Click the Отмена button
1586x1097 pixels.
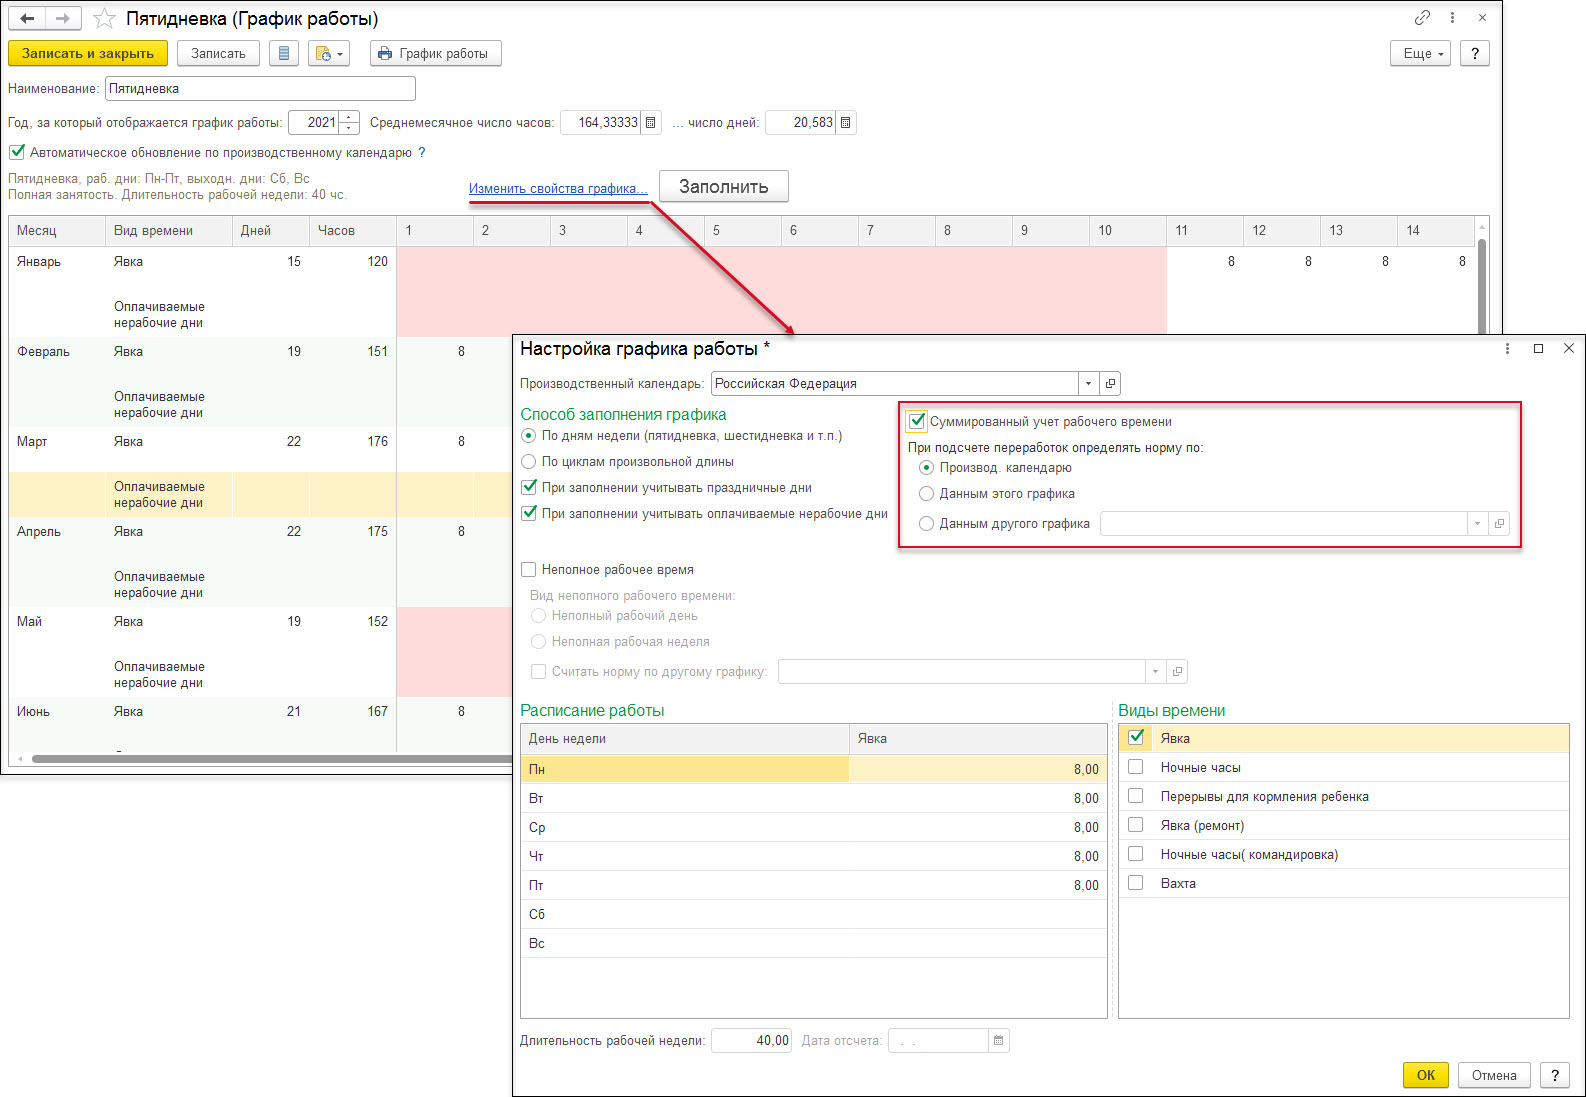(x=1494, y=1076)
